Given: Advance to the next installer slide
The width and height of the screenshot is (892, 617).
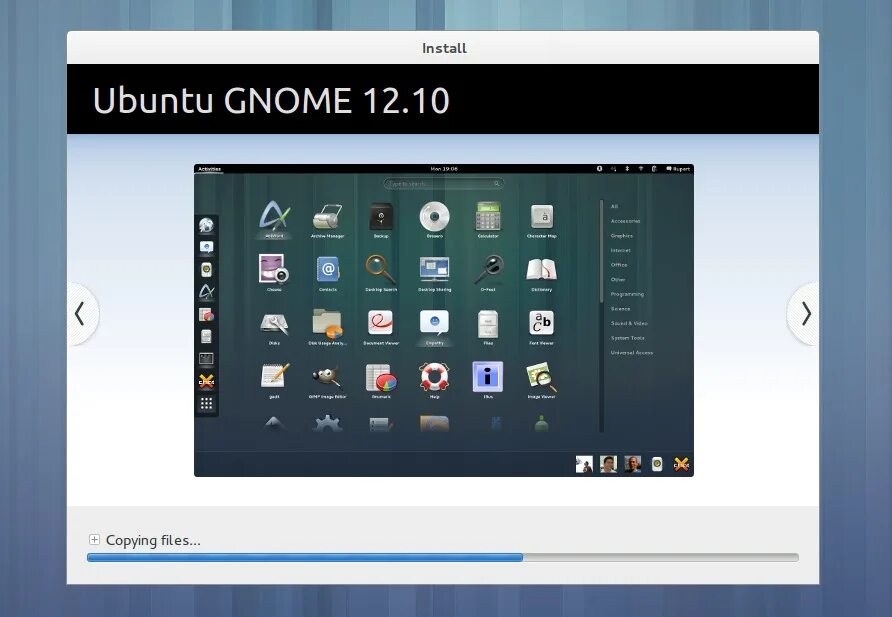Looking at the screenshot, I should coord(803,313).
